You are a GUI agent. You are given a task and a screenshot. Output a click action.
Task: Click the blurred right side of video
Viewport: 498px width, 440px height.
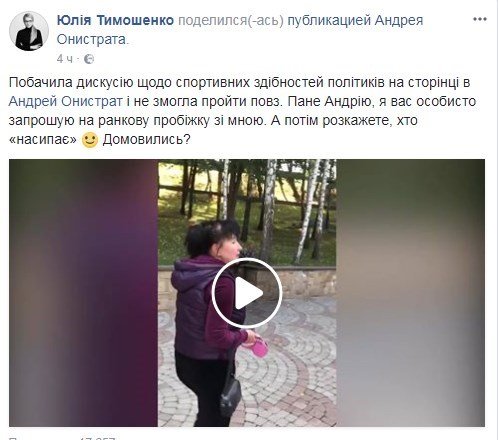411,293
